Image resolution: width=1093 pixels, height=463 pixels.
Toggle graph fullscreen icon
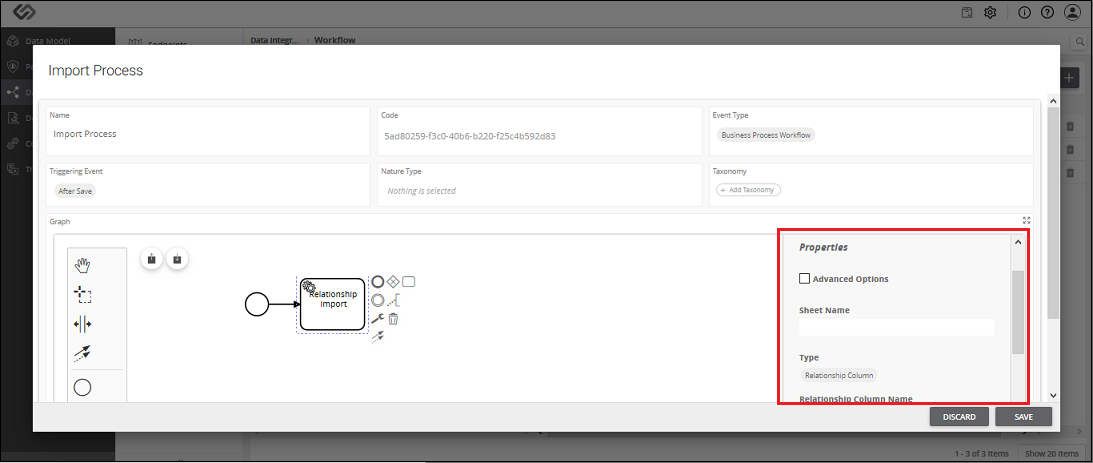1025,220
